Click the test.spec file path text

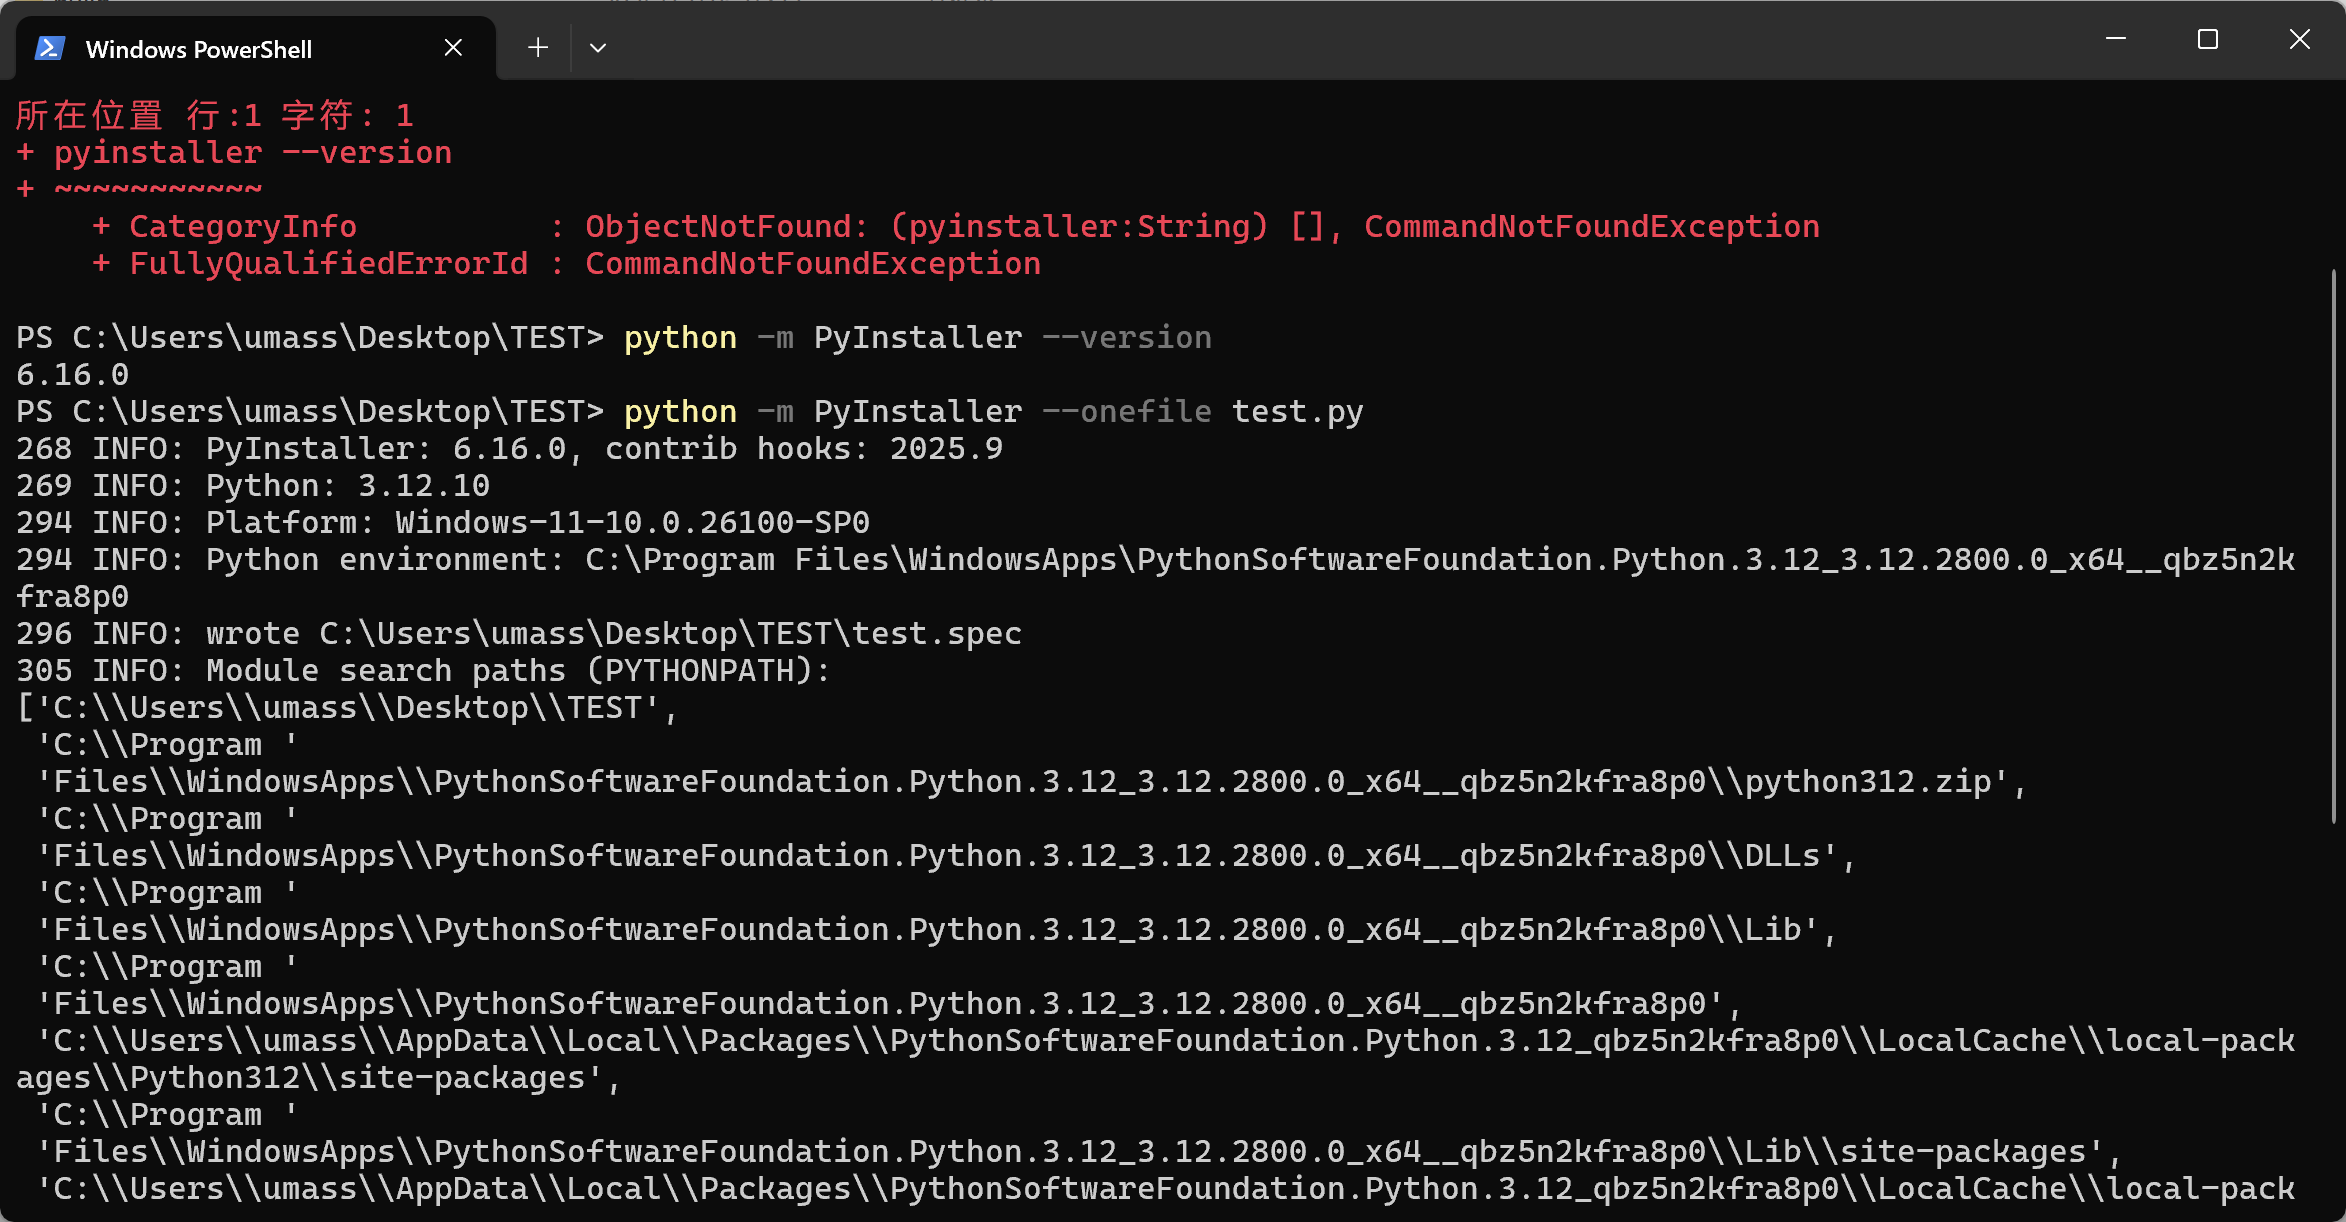670,634
